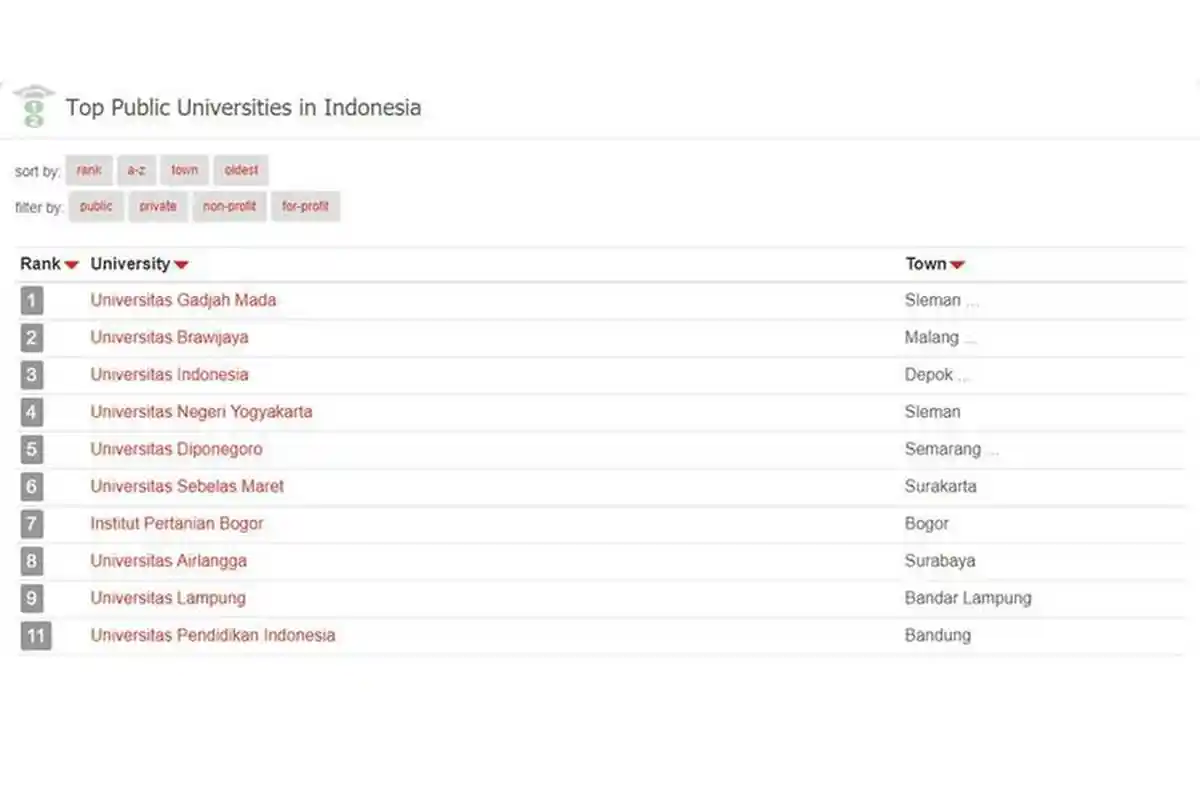Click the rank 1 number badge

tap(32, 300)
